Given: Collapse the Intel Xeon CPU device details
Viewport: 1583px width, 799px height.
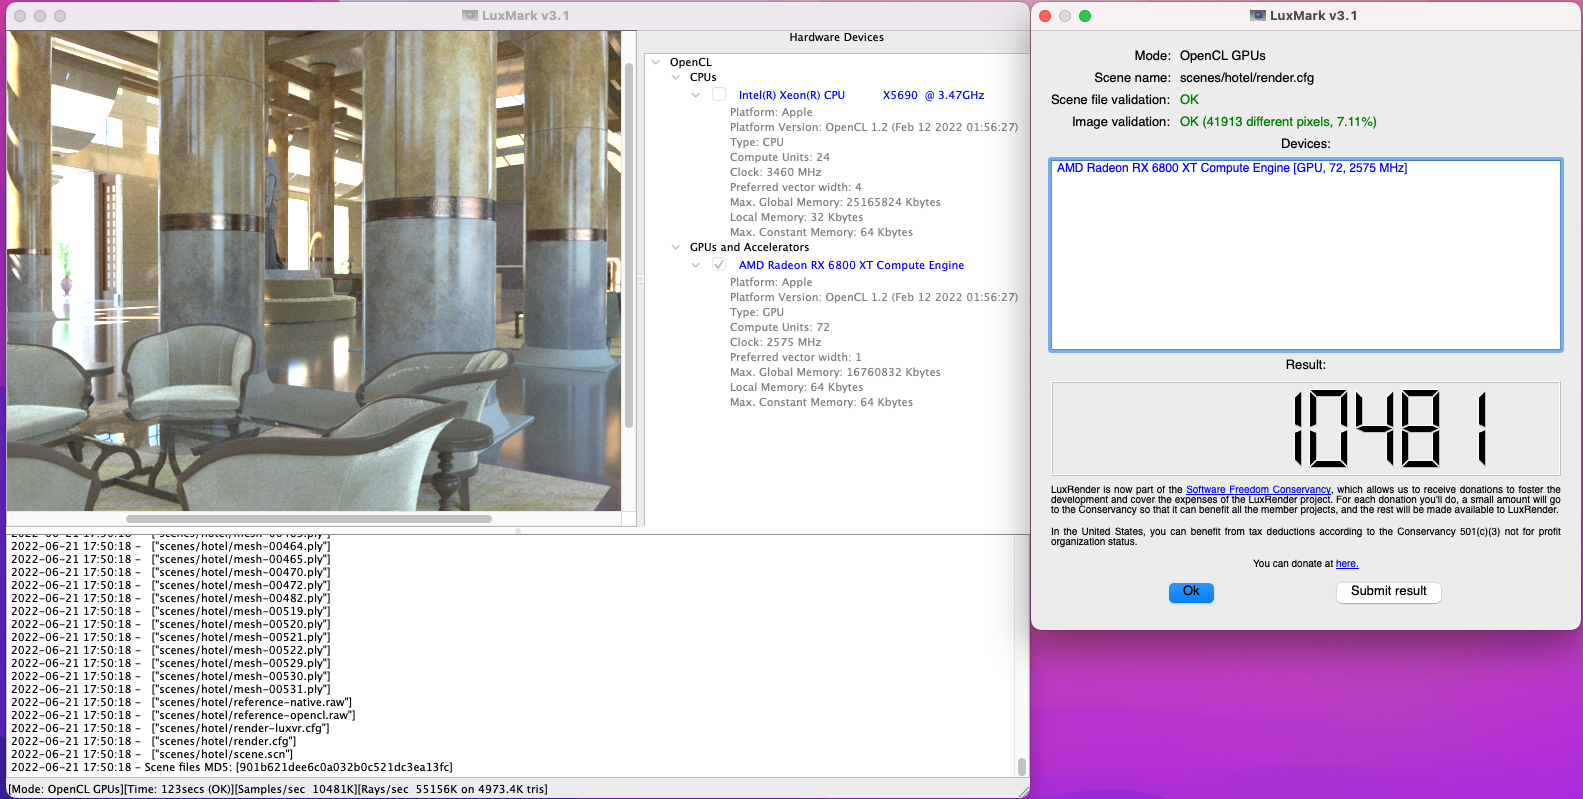Looking at the screenshot, I should coord(696,95).
